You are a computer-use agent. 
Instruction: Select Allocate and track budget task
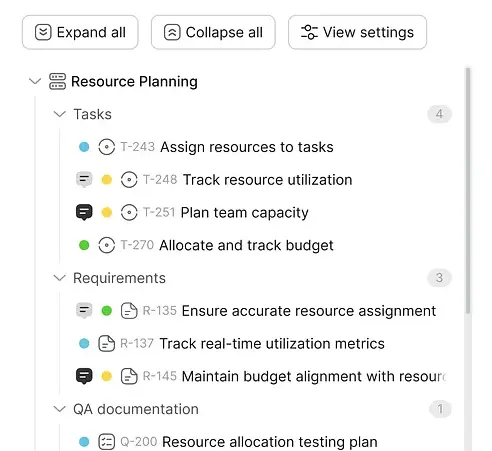tap(246, 245)
